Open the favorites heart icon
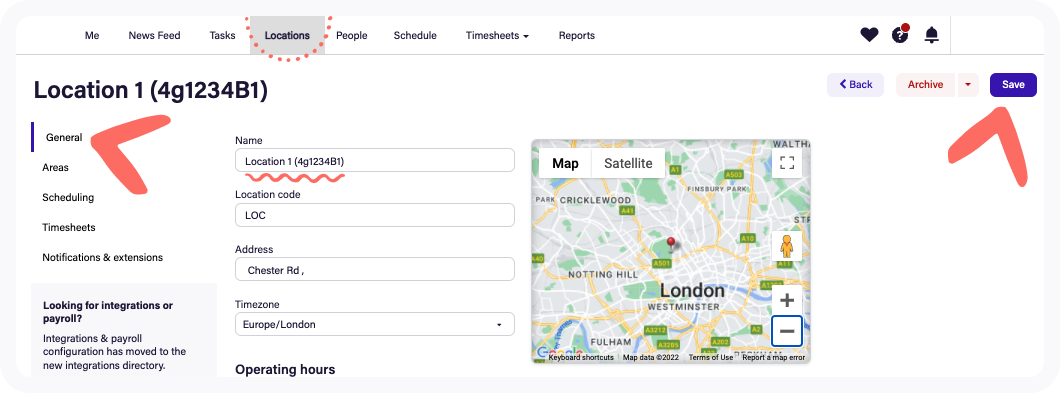Screen dimensions: 1060x393 coord(869,35)
